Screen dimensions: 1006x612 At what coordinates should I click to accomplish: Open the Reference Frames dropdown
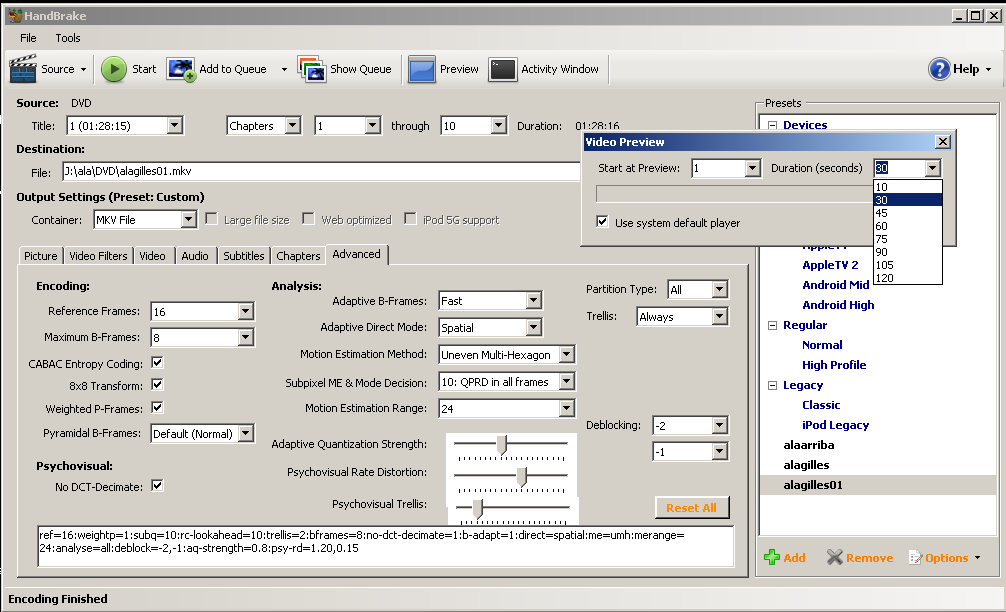click(x=246, y=312)
